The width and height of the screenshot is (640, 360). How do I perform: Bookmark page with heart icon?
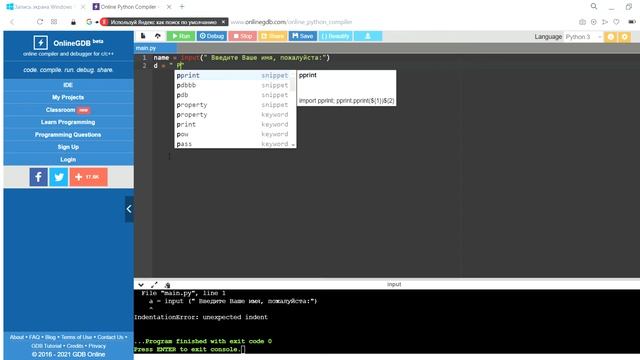tap(616, 22)
